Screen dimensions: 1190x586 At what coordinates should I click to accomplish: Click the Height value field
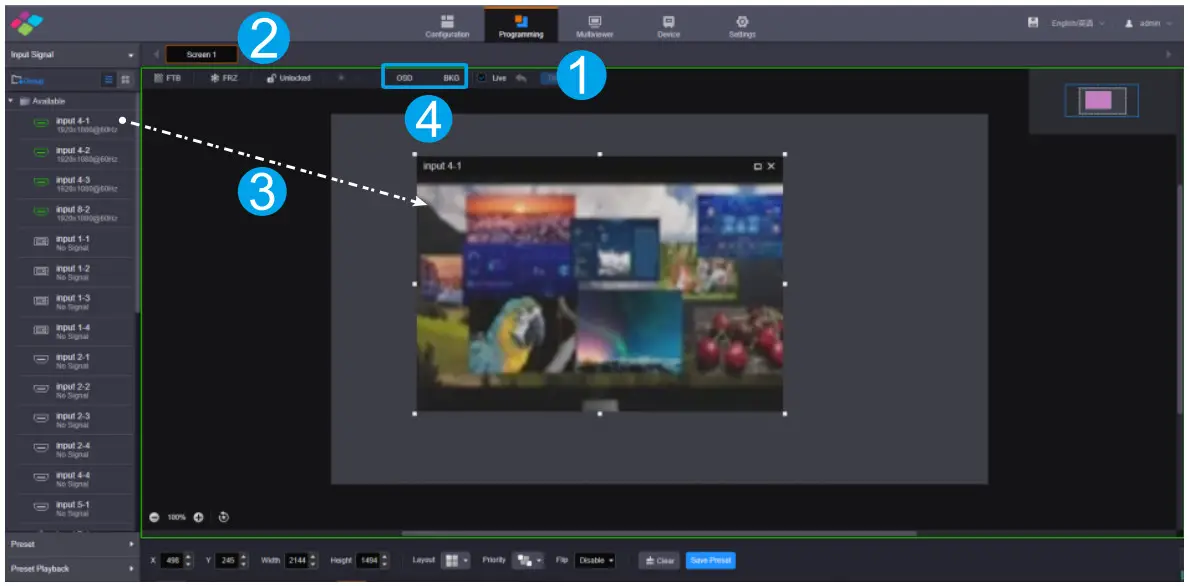367,561
